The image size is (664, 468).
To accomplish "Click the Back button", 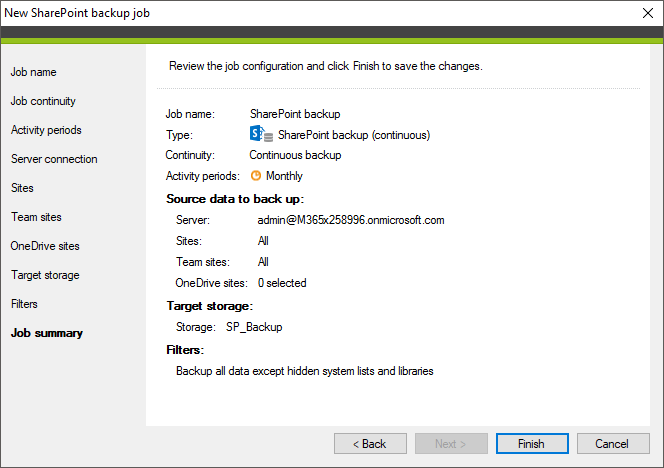I will click(370, 443).
